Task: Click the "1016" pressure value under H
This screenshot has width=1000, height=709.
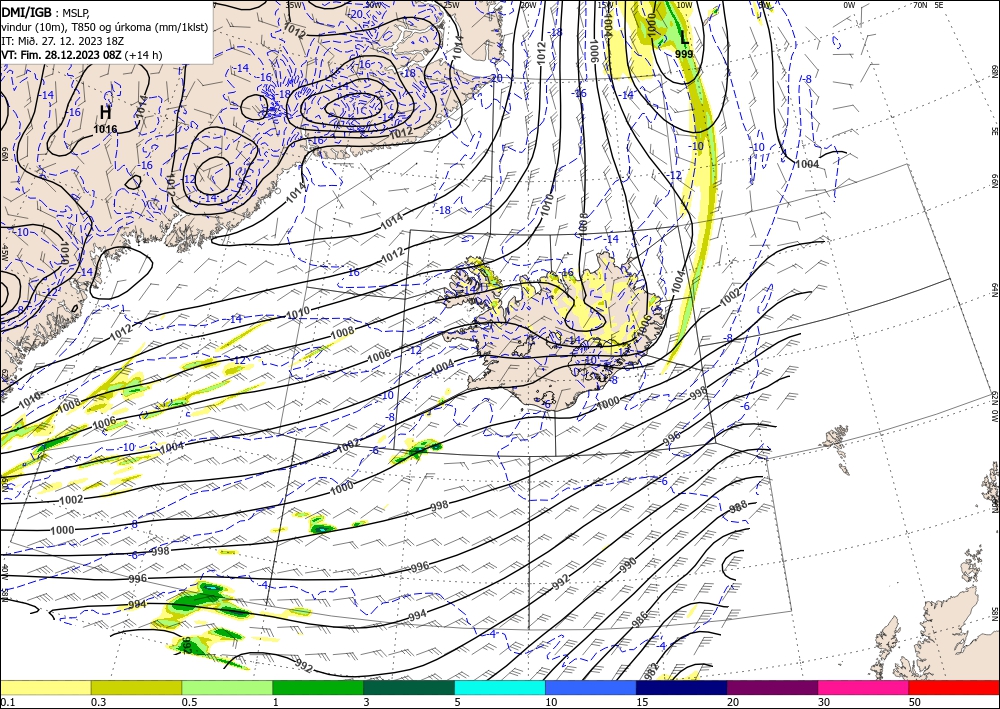Action: 105,129
